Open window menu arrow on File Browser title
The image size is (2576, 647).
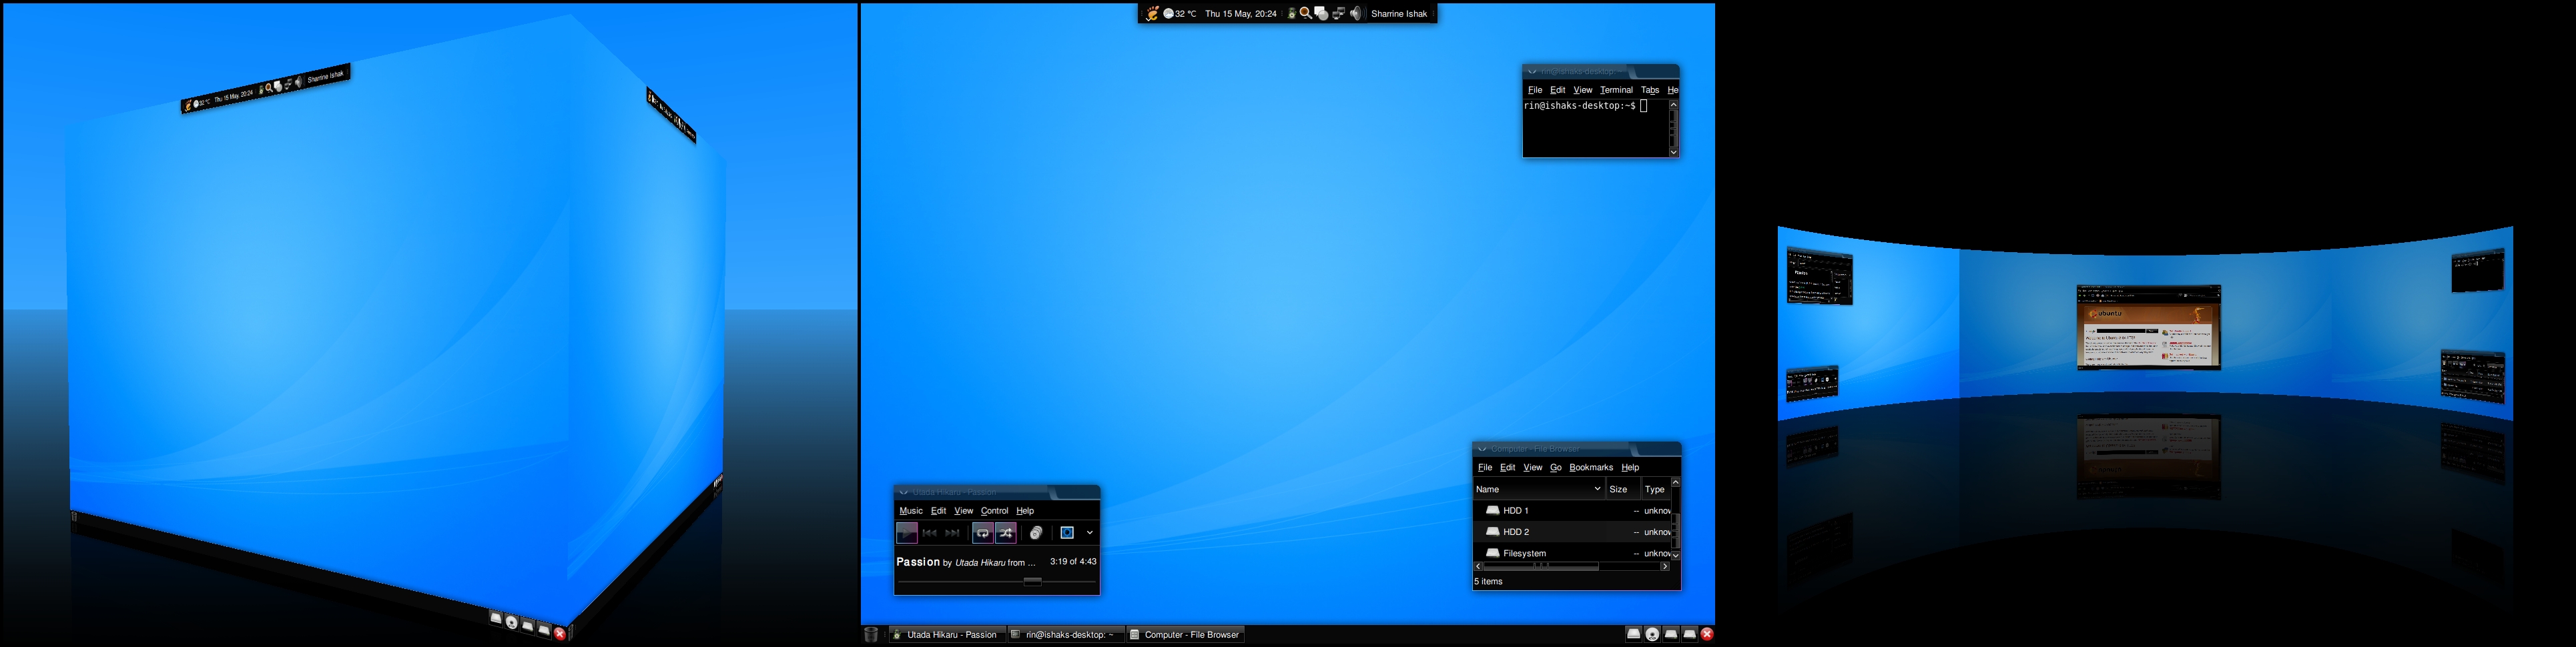[1482, 449]
